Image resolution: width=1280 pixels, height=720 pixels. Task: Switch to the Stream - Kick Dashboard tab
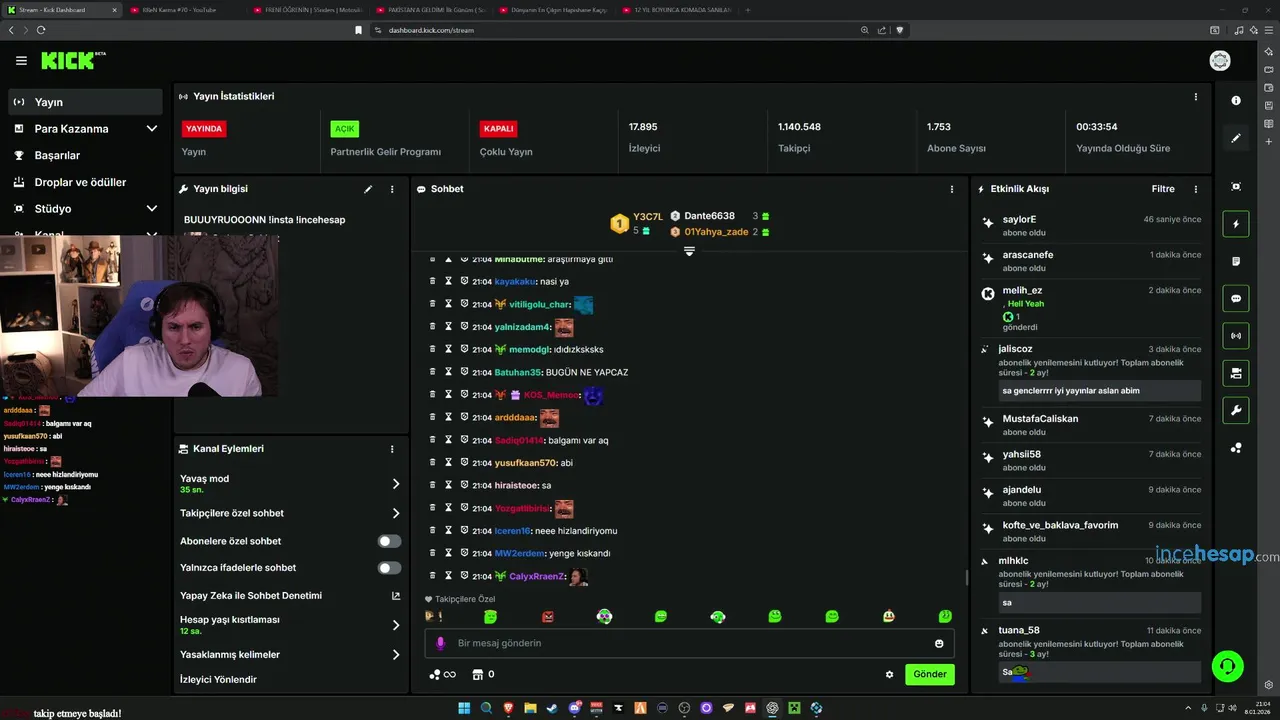[60, 10]
